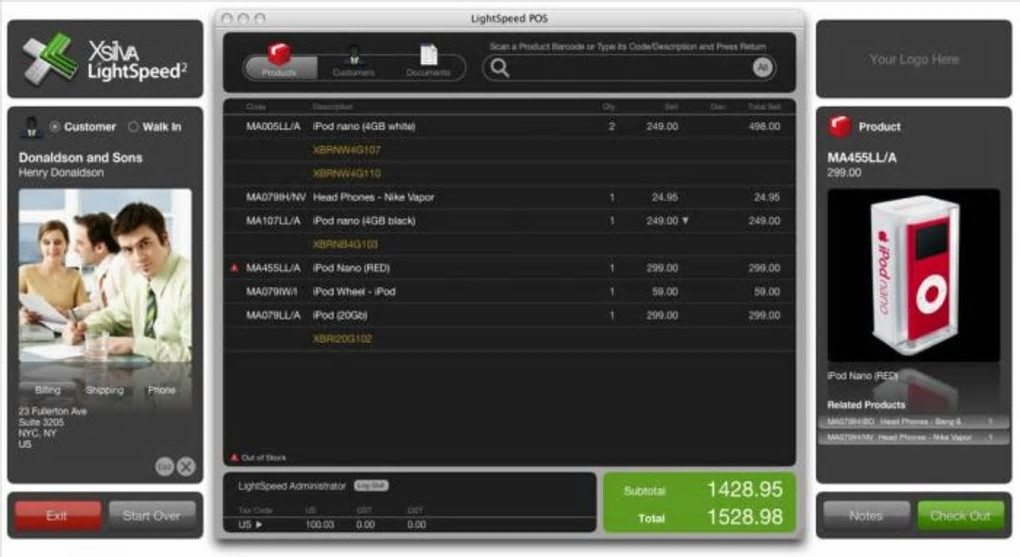
Task: Click the 100.03 US tax amount
Action: (x=319, y=524)
